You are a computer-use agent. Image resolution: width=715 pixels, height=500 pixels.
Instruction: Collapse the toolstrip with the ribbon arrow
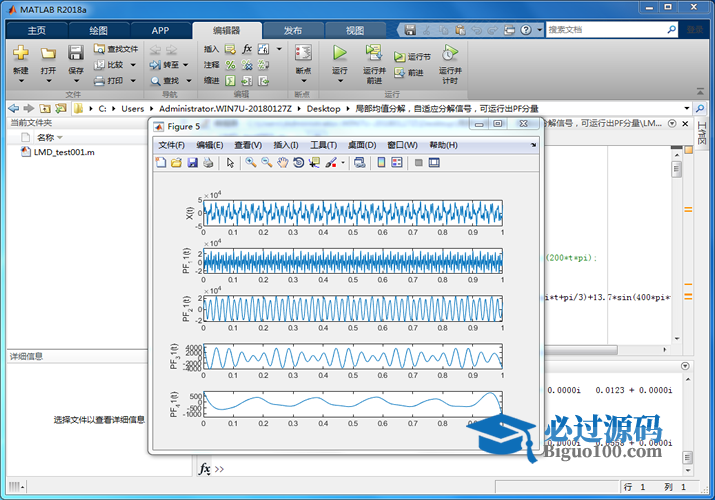pos(700,92)
